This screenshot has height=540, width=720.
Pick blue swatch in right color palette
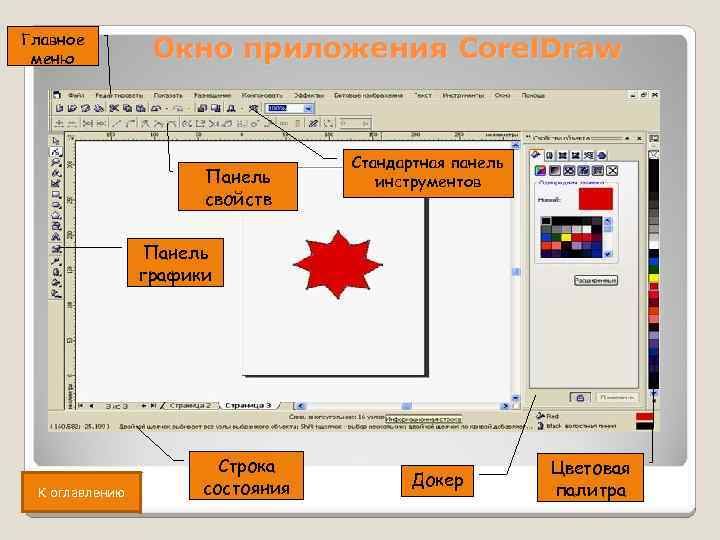pyautogui.click(x=653, y=261)
